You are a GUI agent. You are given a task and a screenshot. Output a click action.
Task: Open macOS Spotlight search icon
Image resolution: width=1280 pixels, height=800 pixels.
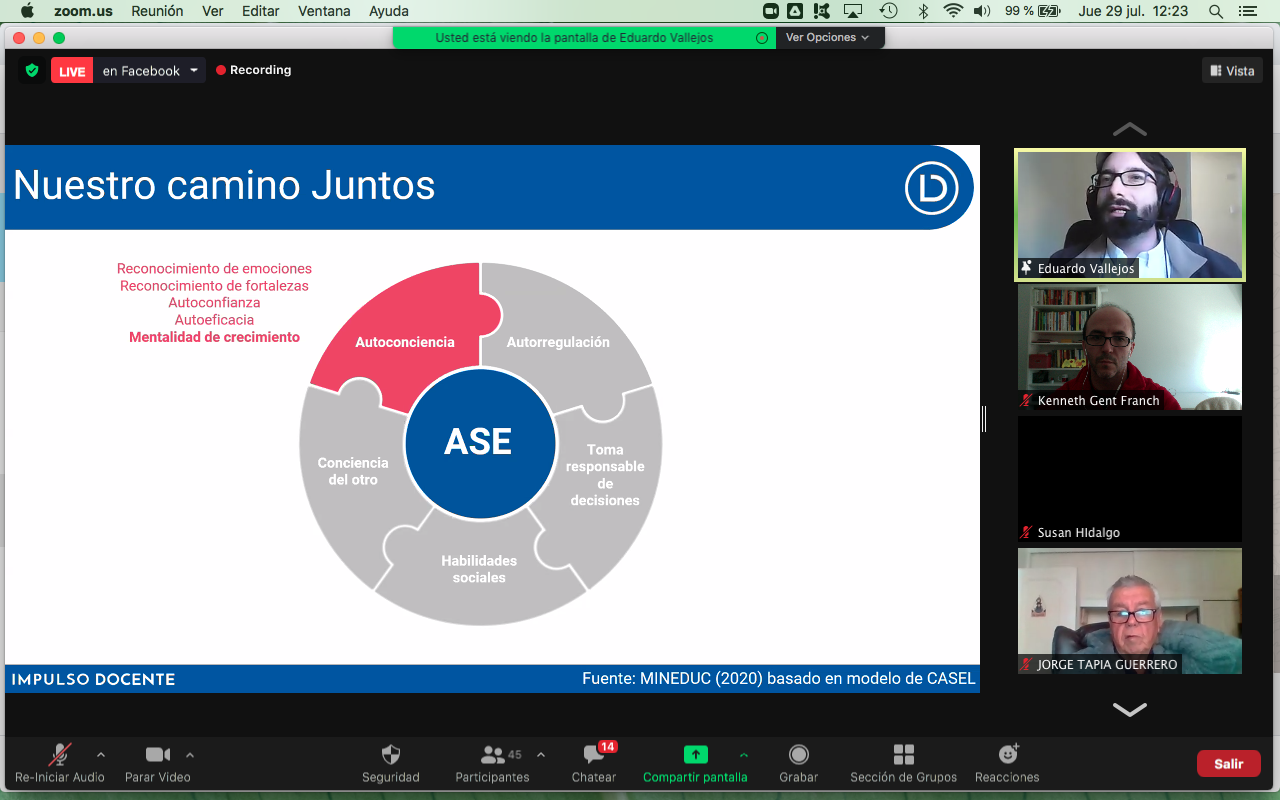coord(1216,11)
